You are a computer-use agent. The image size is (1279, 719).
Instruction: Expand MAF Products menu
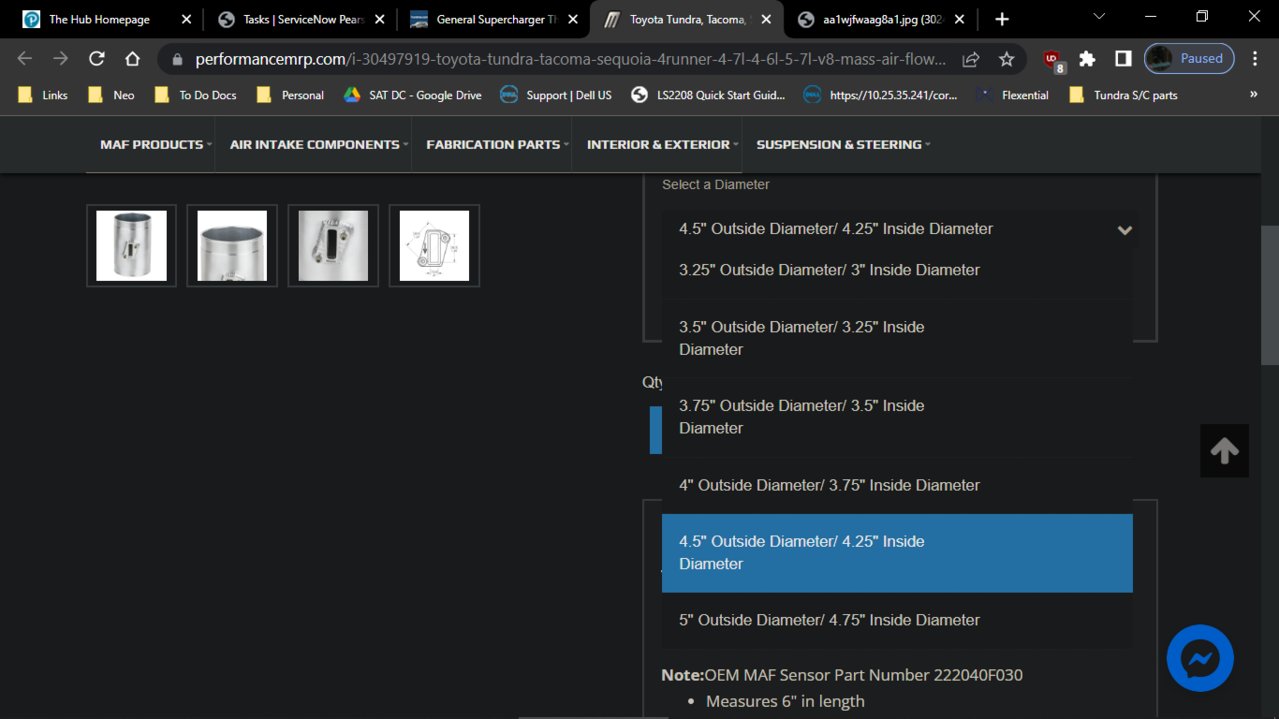click(x=156, y=144)
